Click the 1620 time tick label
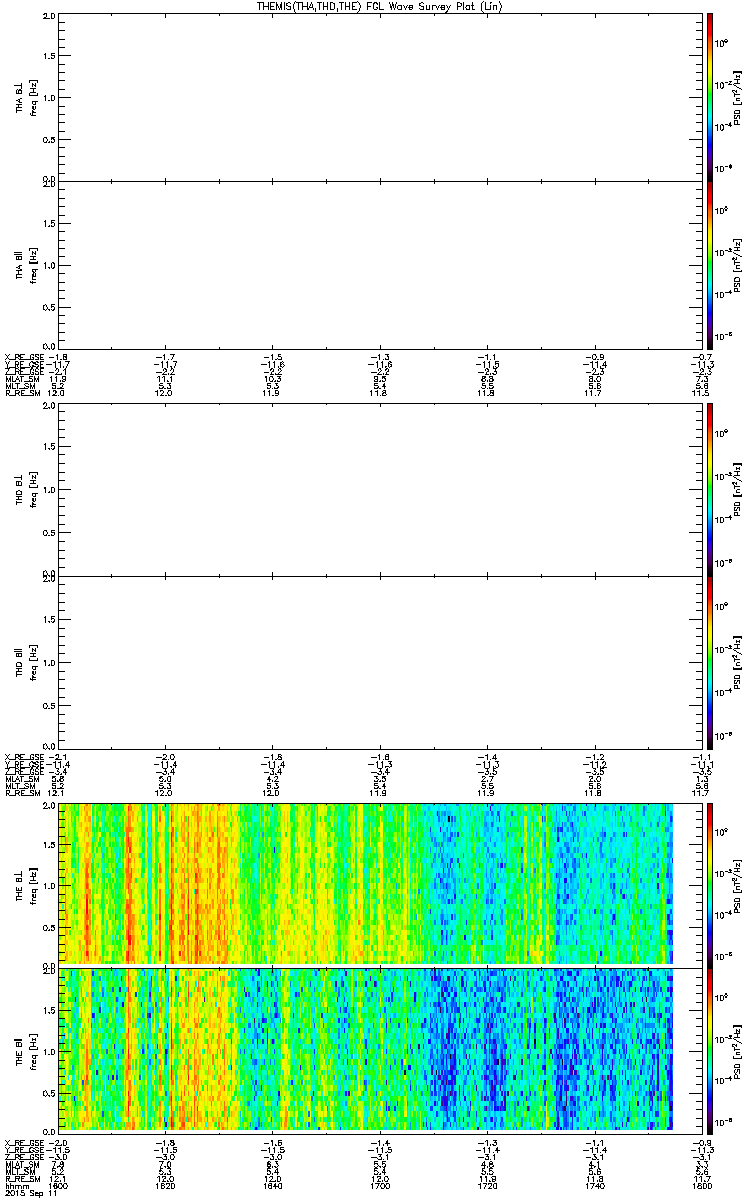The image size is (750, 1200). [165, 1185]
